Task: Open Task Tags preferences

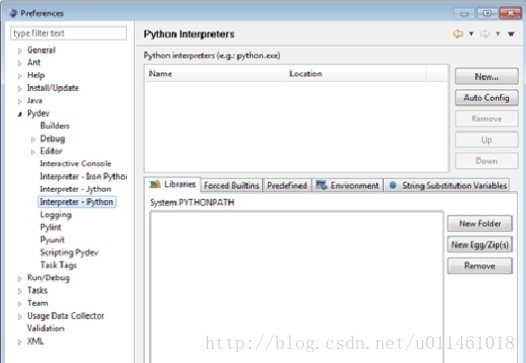Action: [58, 265]
